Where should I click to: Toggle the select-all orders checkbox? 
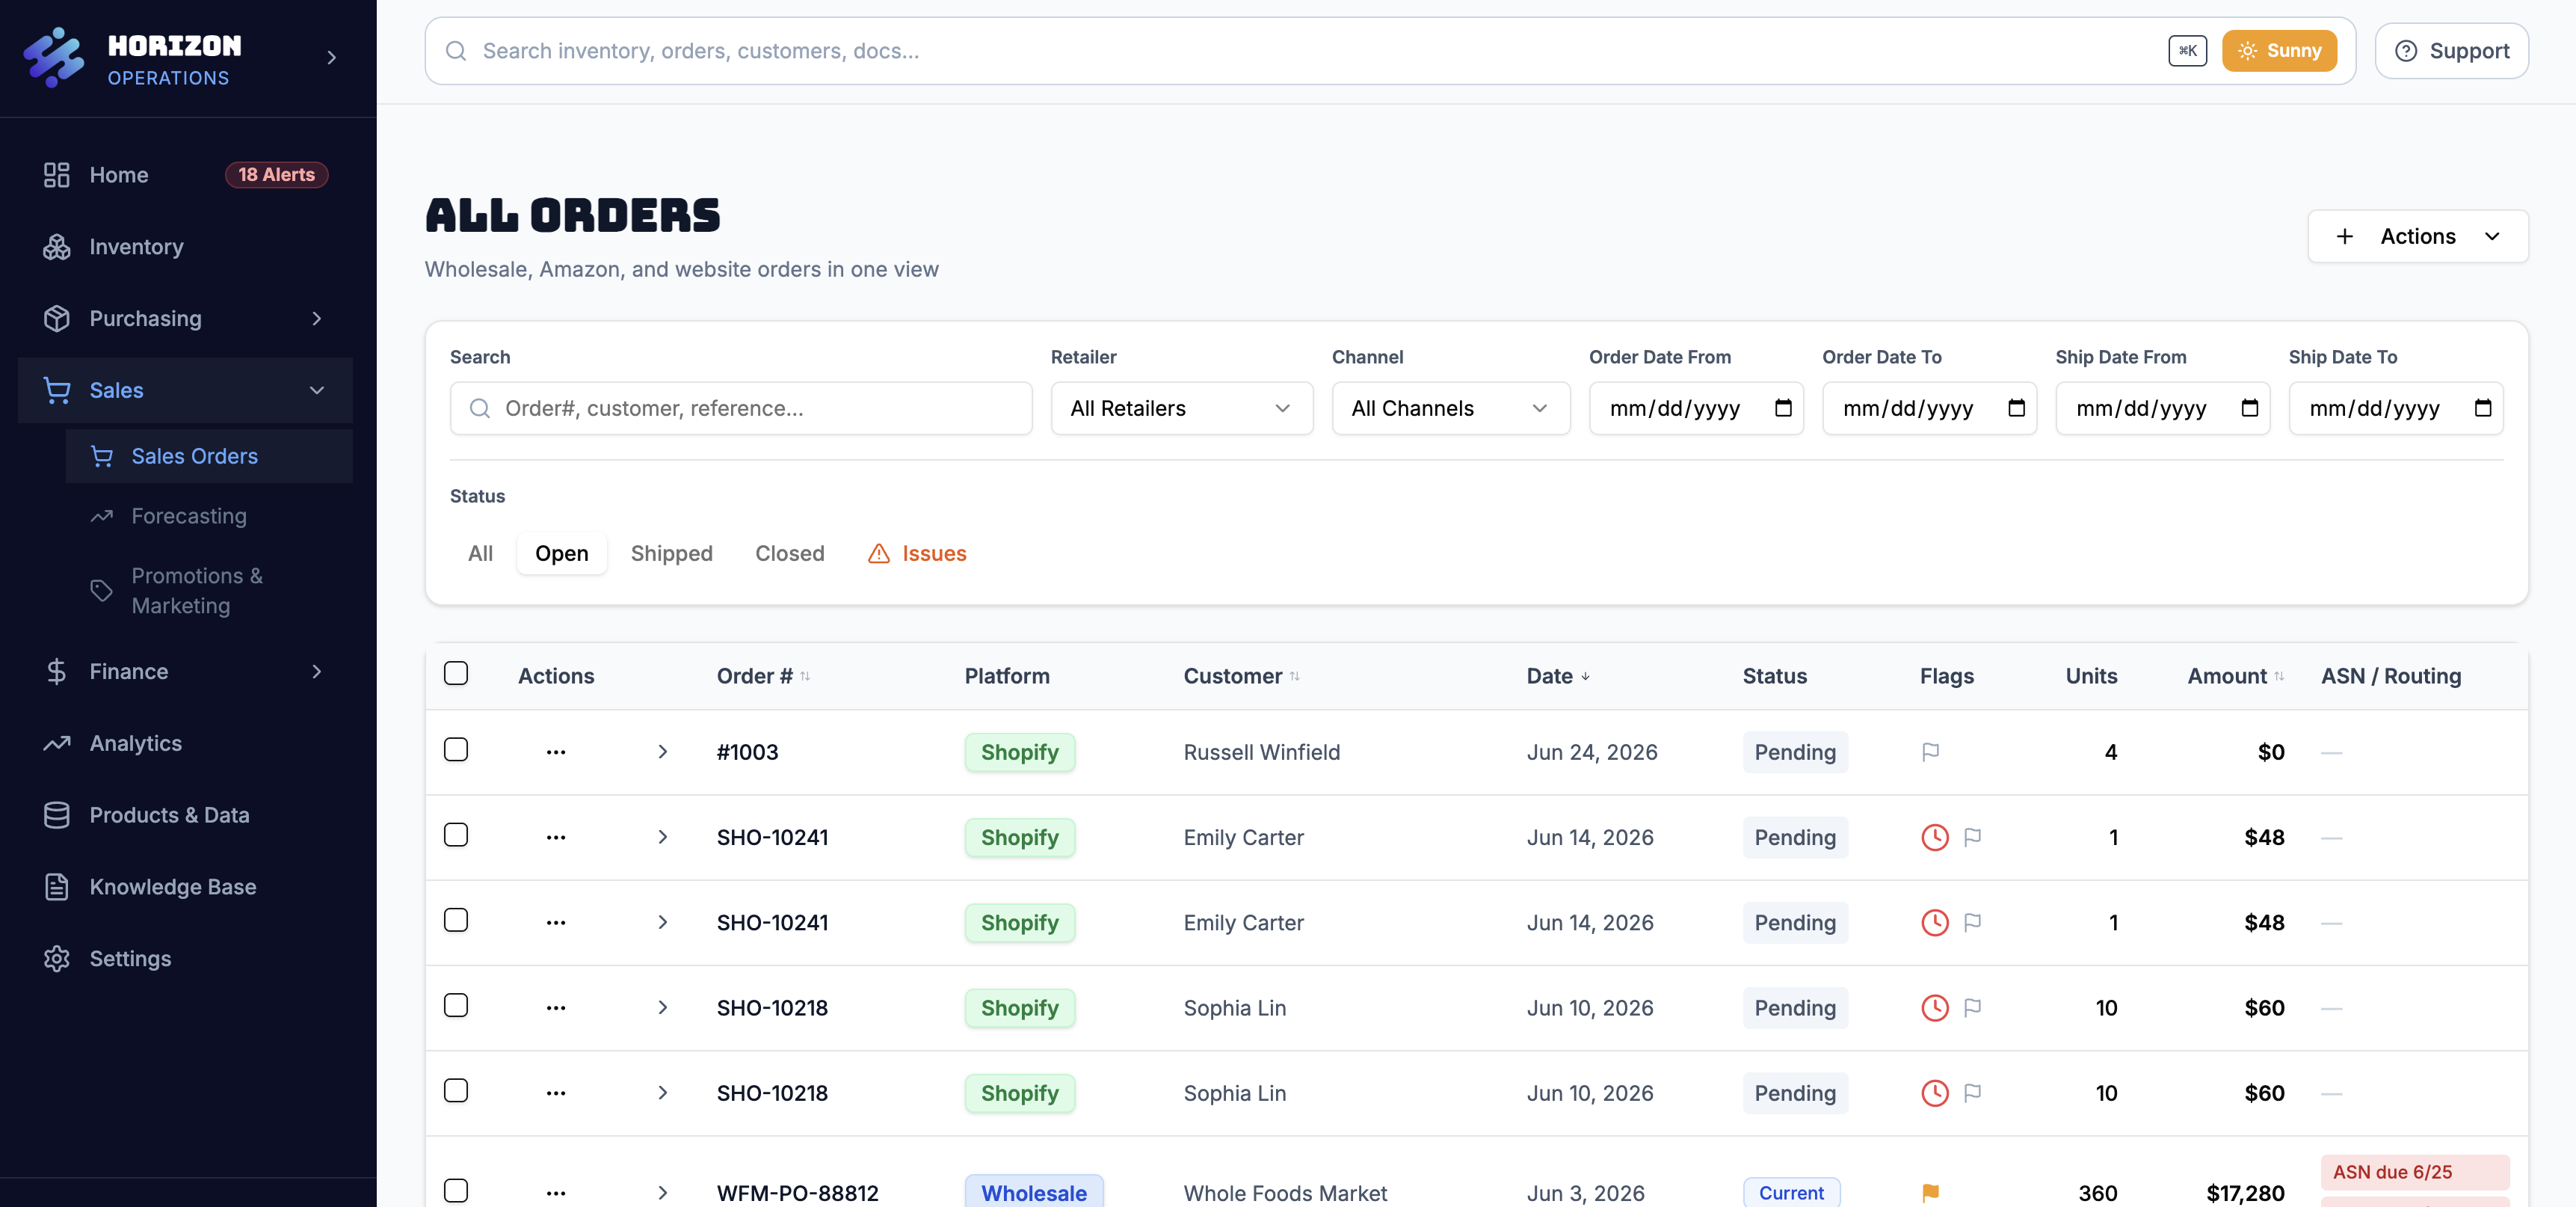tap(456, 673)
